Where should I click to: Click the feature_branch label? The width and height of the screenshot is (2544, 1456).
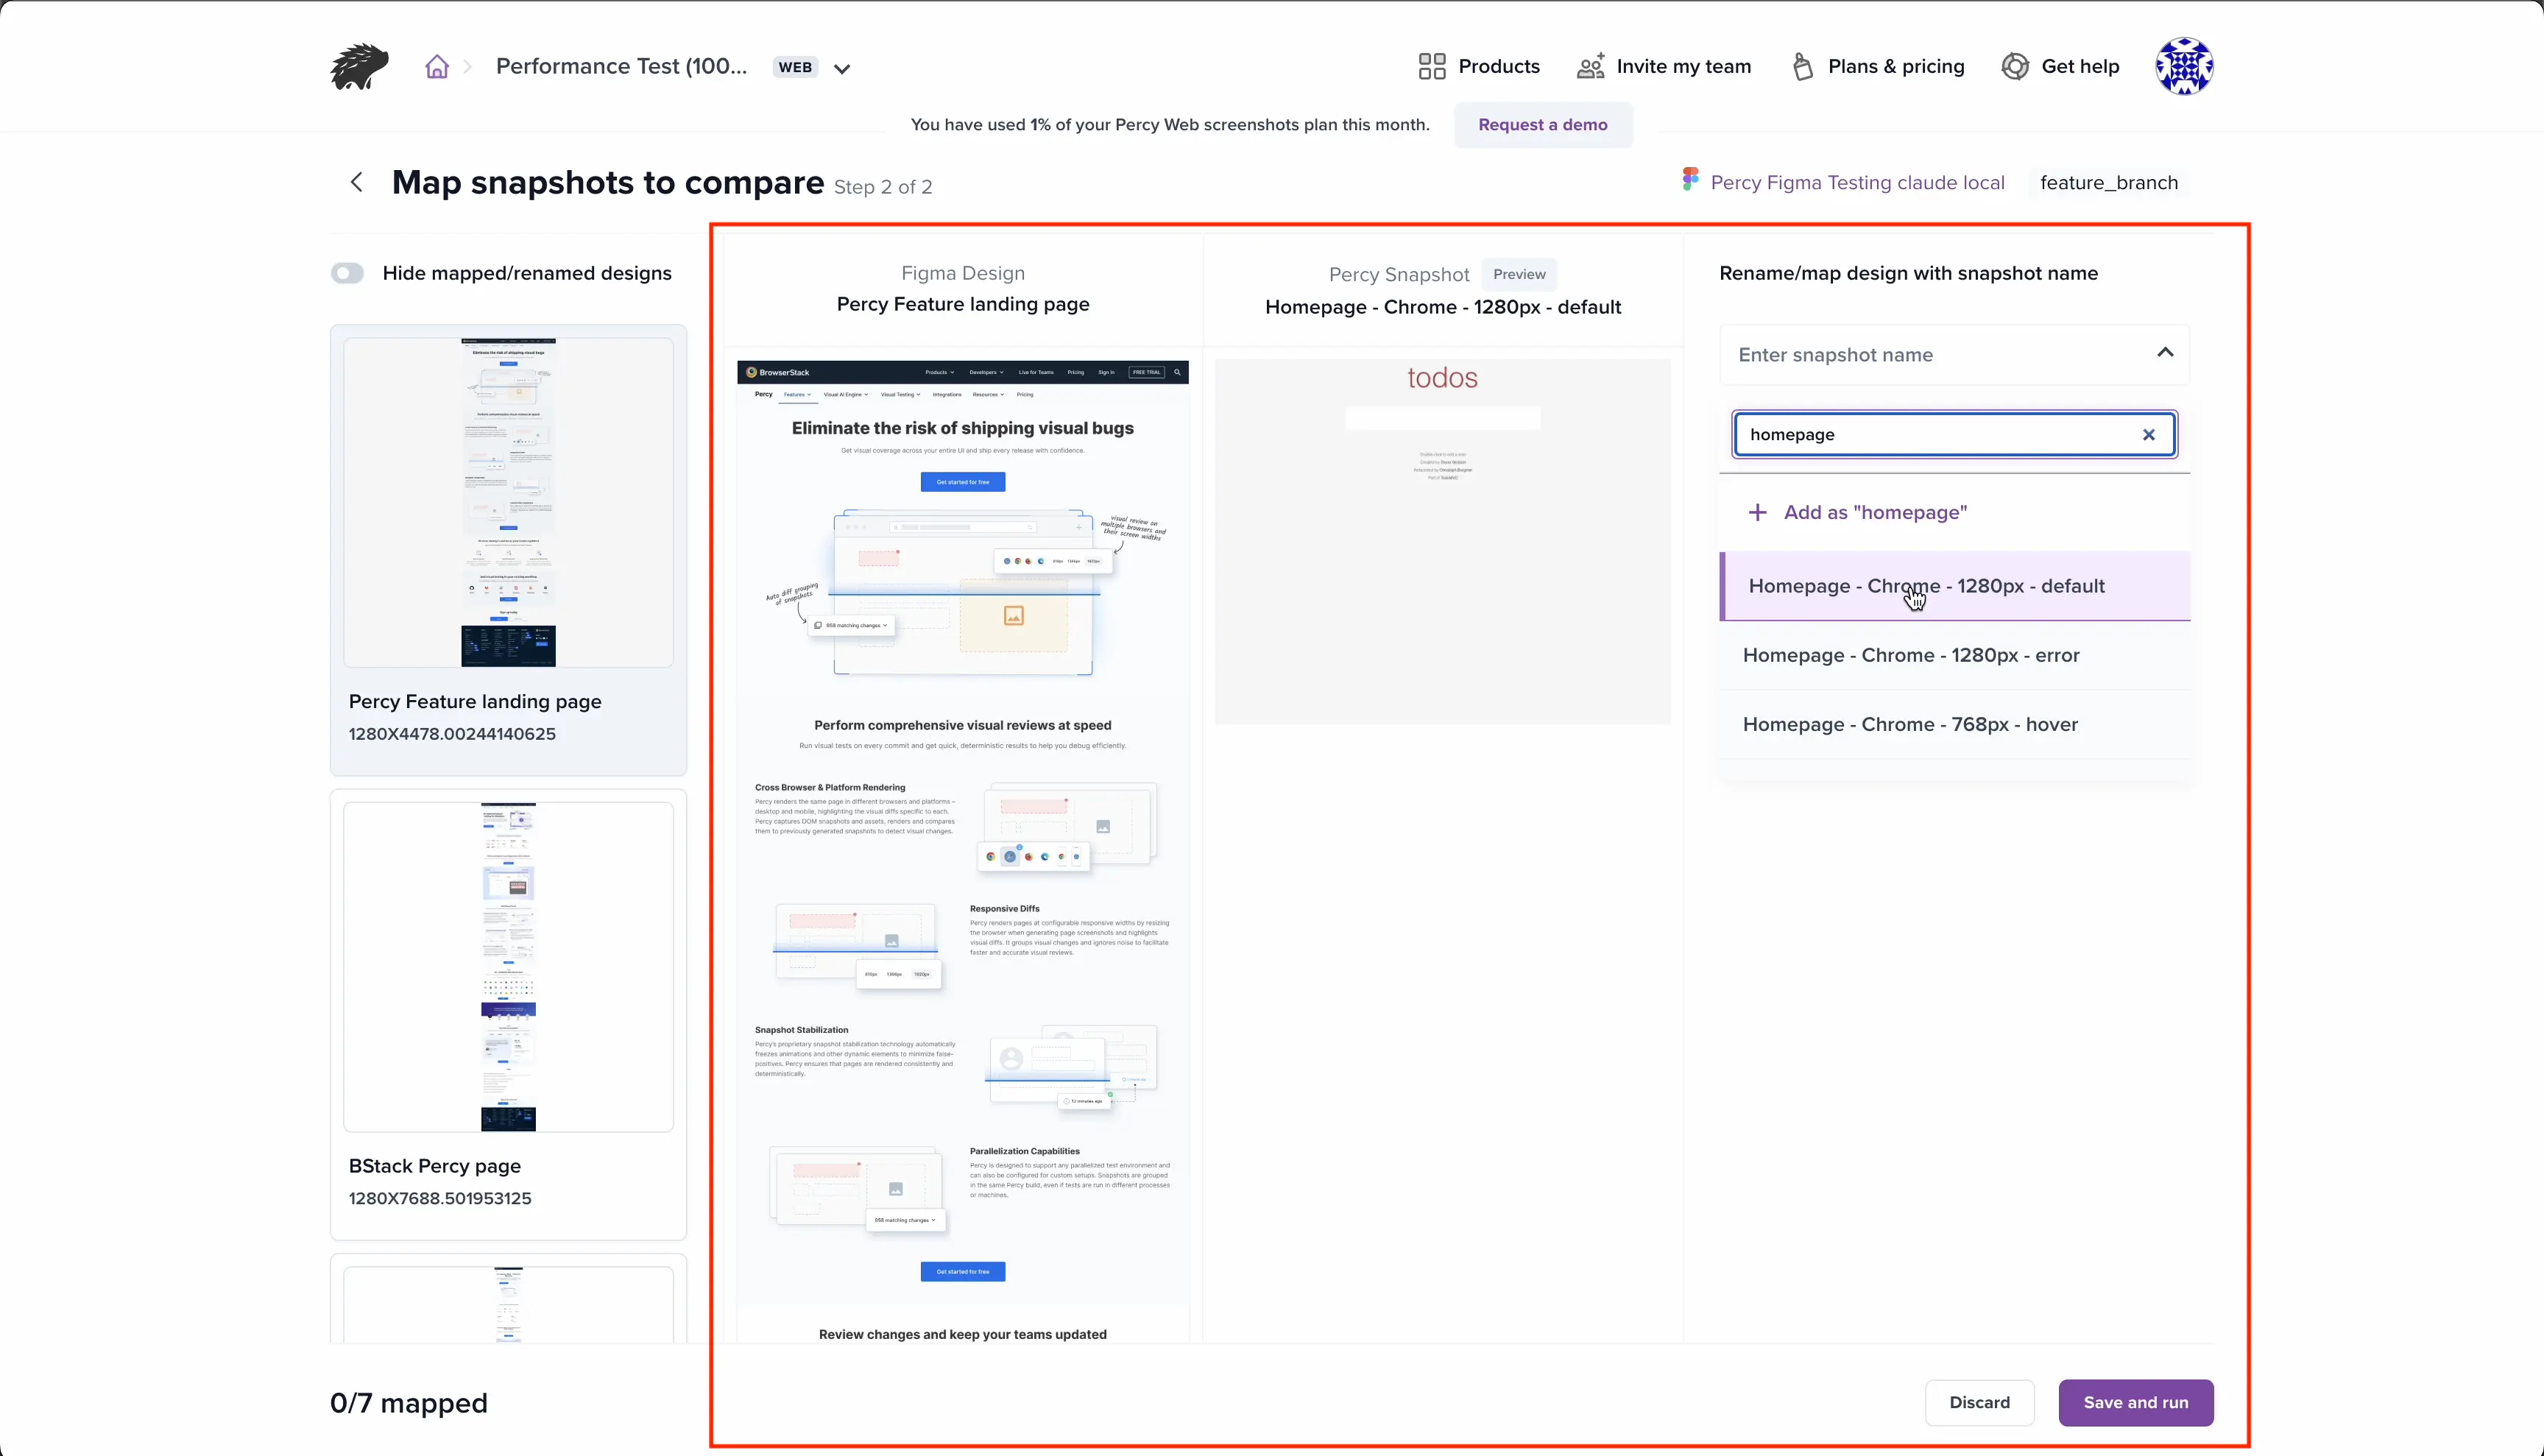point(2109,182)
